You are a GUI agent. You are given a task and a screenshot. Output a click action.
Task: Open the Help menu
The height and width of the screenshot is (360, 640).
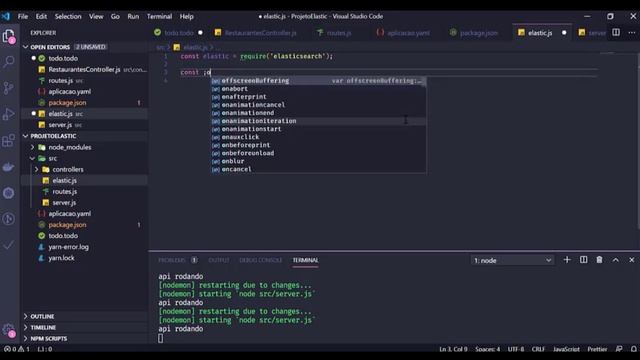[x=187, y=16]
